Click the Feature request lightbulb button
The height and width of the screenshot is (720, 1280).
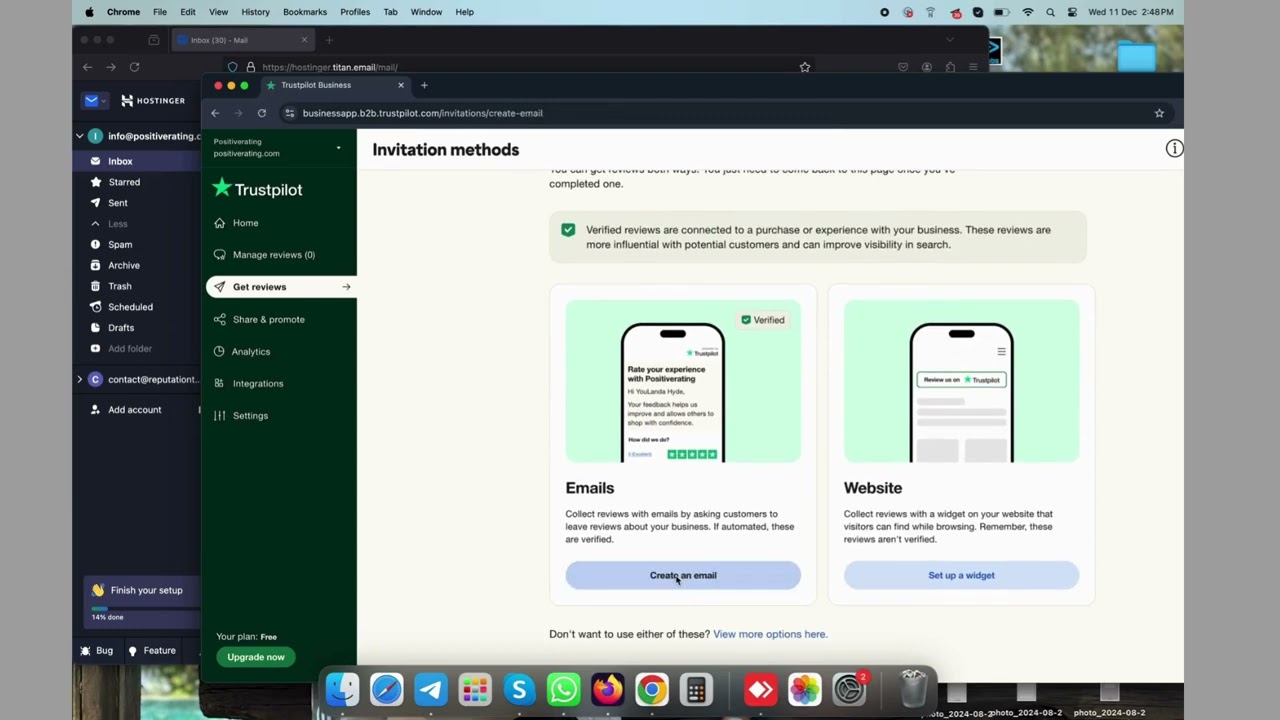152,650
